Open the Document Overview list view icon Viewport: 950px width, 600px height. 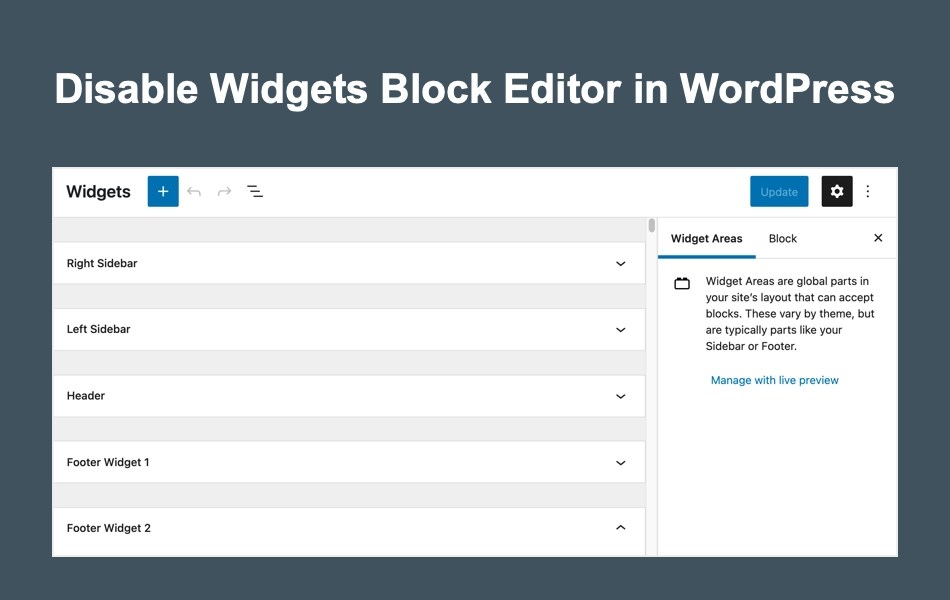pos(255,191)
